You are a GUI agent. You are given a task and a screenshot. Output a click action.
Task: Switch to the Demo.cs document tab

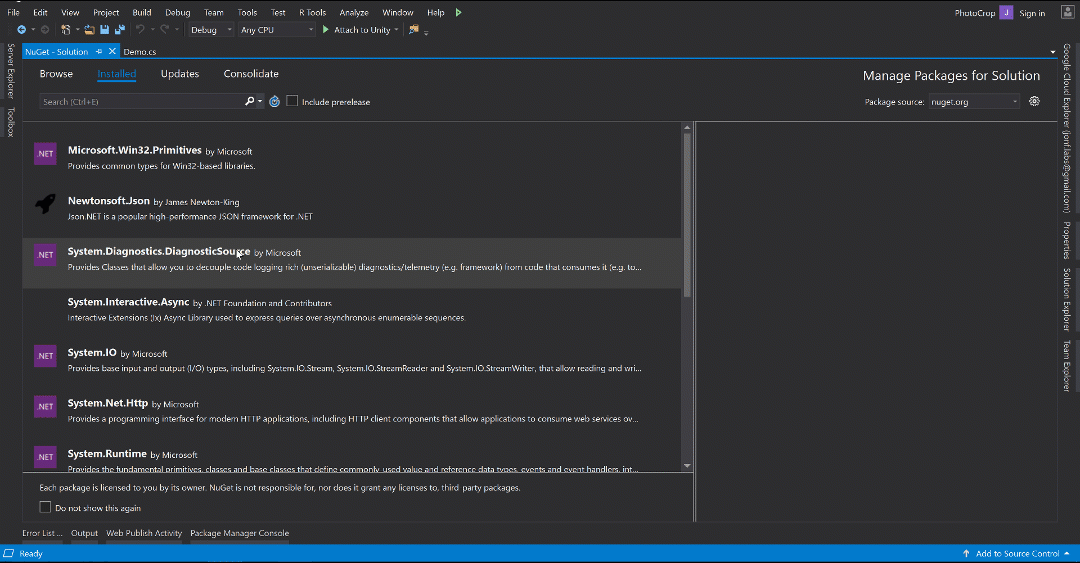140,52
